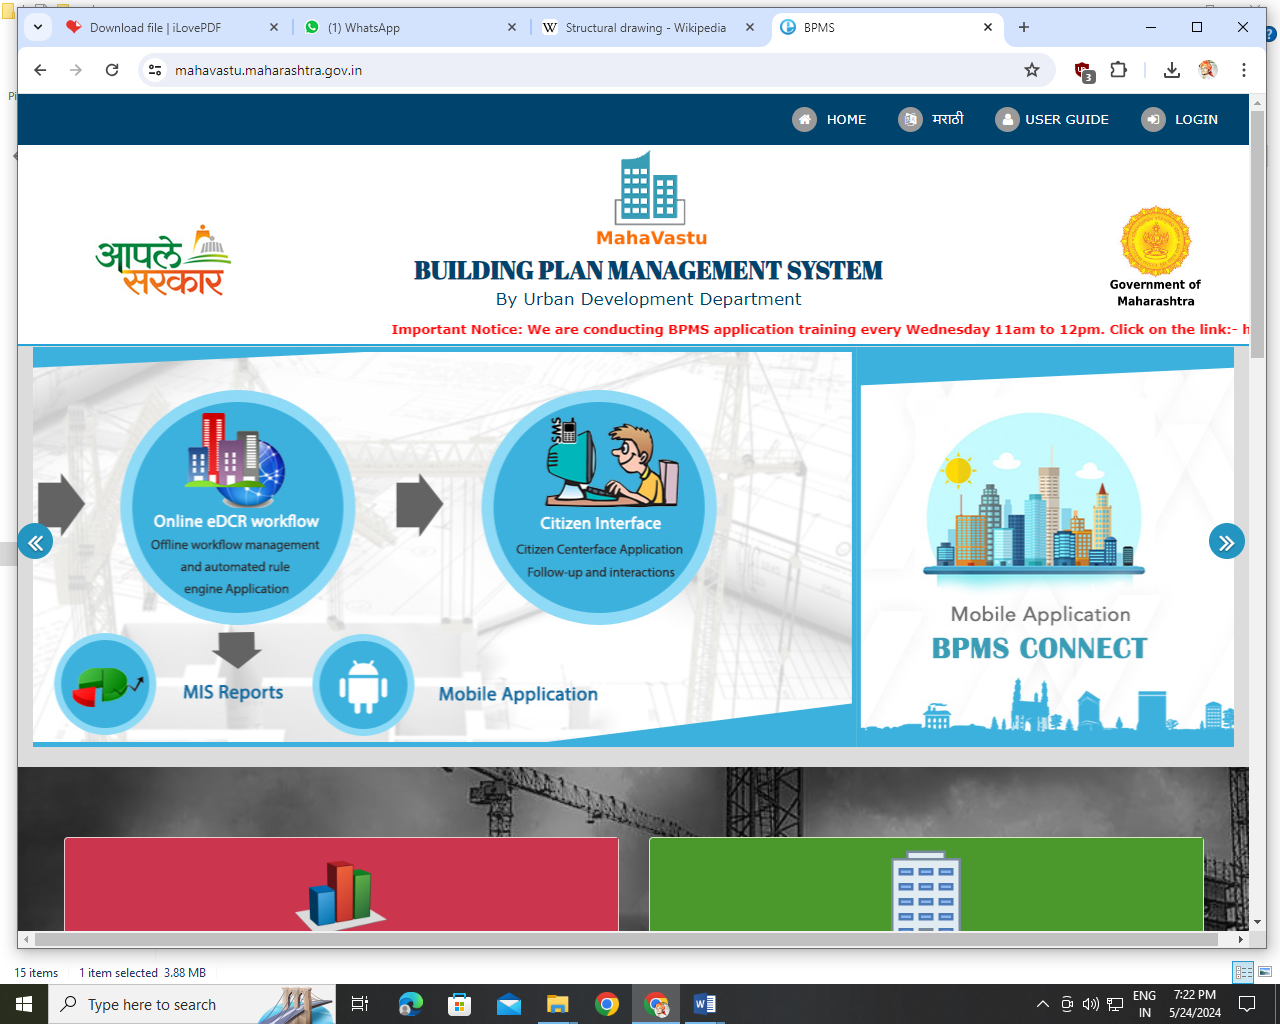This screenshot has height=1024, width=1280.
Task: Click the MahaVastu building logo
Action: 651,188
